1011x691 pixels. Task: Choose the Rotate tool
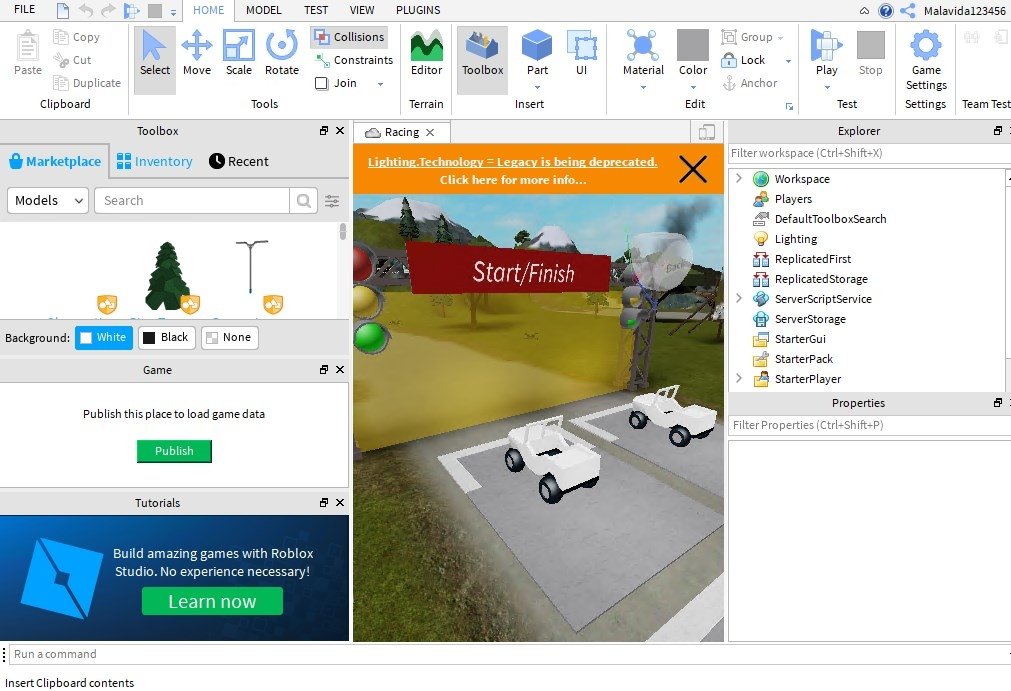click(x=282, y=54)
